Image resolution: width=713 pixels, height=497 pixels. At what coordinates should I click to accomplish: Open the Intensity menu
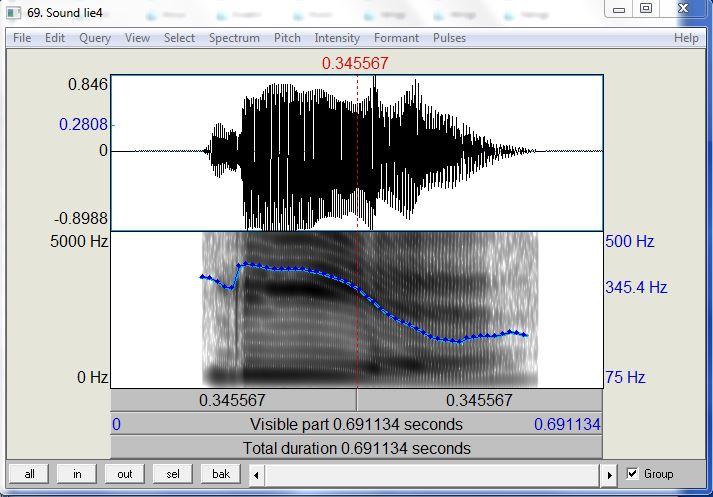337,38
